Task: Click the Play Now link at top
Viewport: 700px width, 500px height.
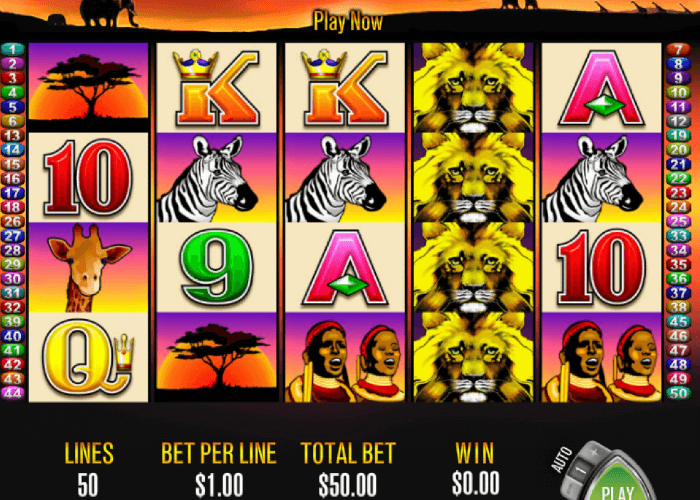Action: tap(348, 21)
